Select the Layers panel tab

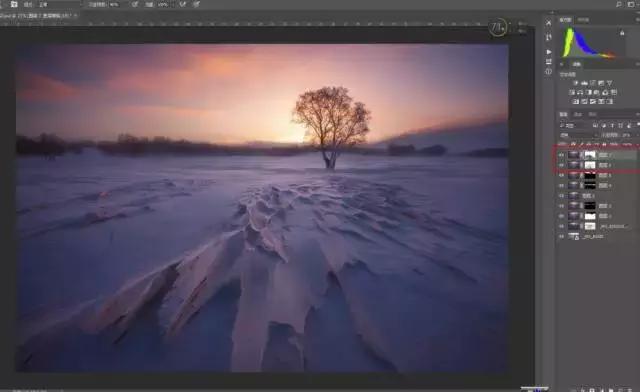click(x=563, y=114)
